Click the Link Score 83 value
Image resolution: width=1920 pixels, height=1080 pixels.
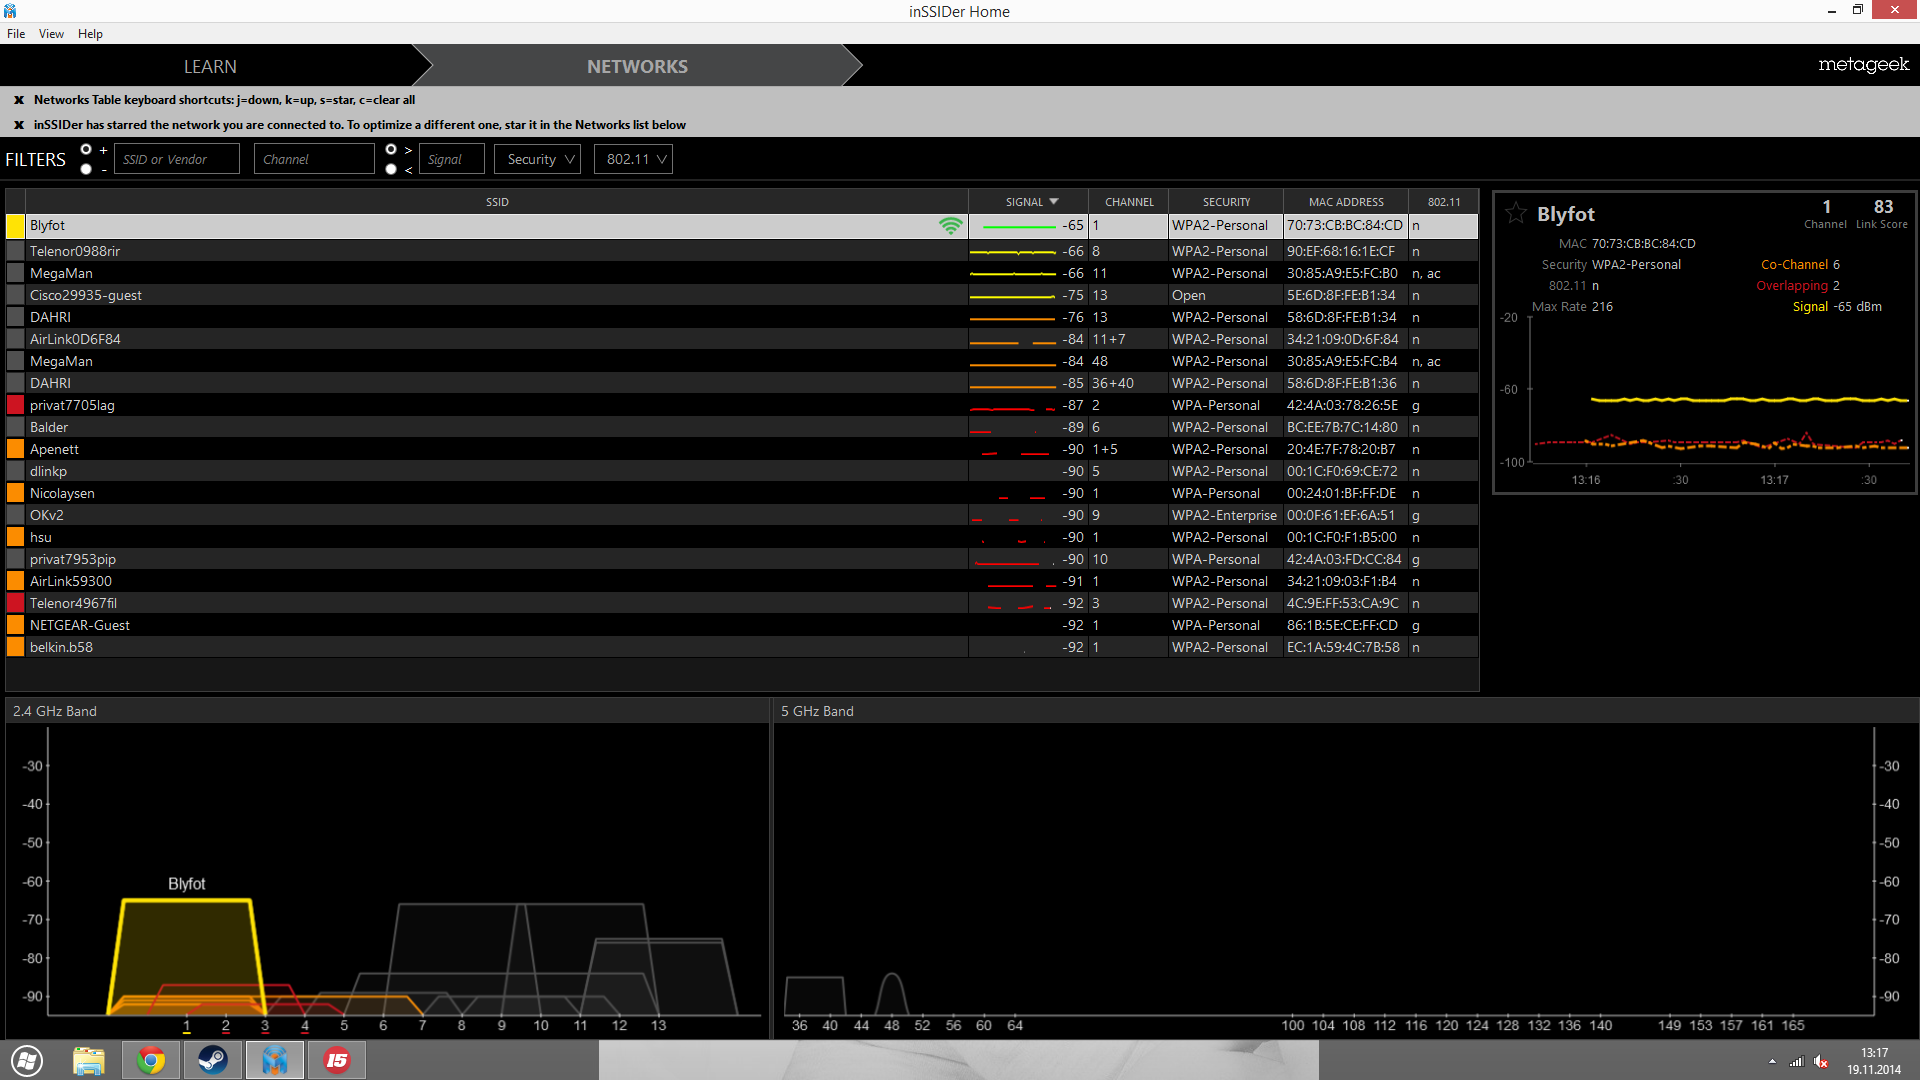point(1883,207)
